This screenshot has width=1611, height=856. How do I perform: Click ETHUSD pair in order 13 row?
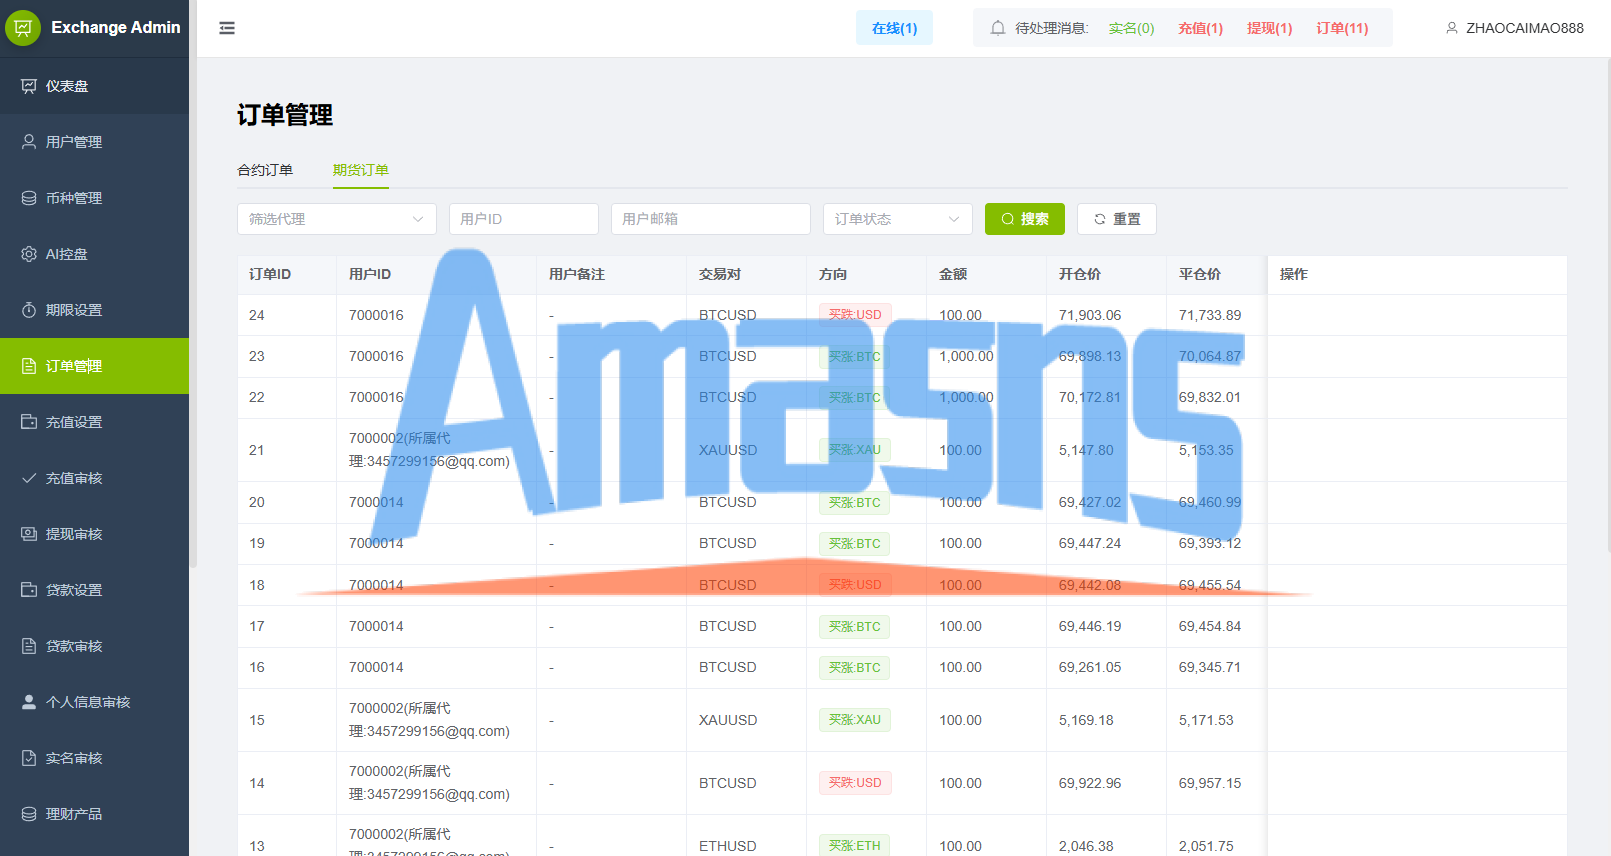pos(728,846)
